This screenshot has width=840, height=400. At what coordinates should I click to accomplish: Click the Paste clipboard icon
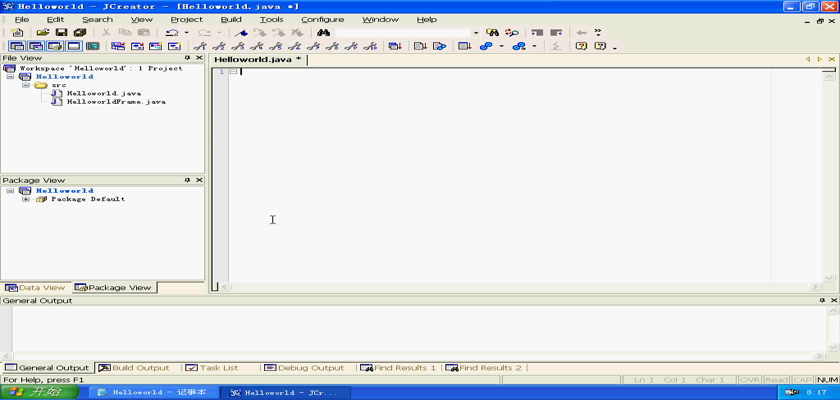tap(144, 33)
